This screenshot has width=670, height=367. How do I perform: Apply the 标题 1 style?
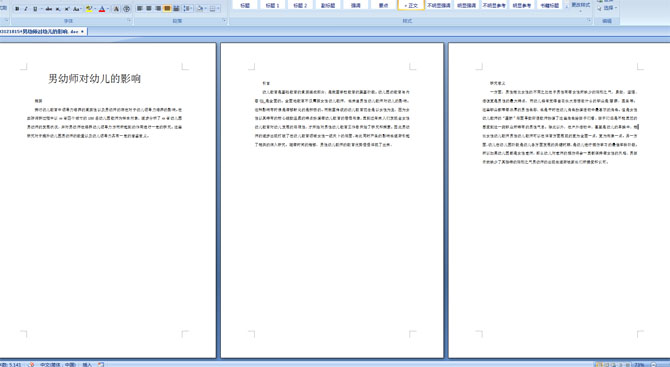272,5
